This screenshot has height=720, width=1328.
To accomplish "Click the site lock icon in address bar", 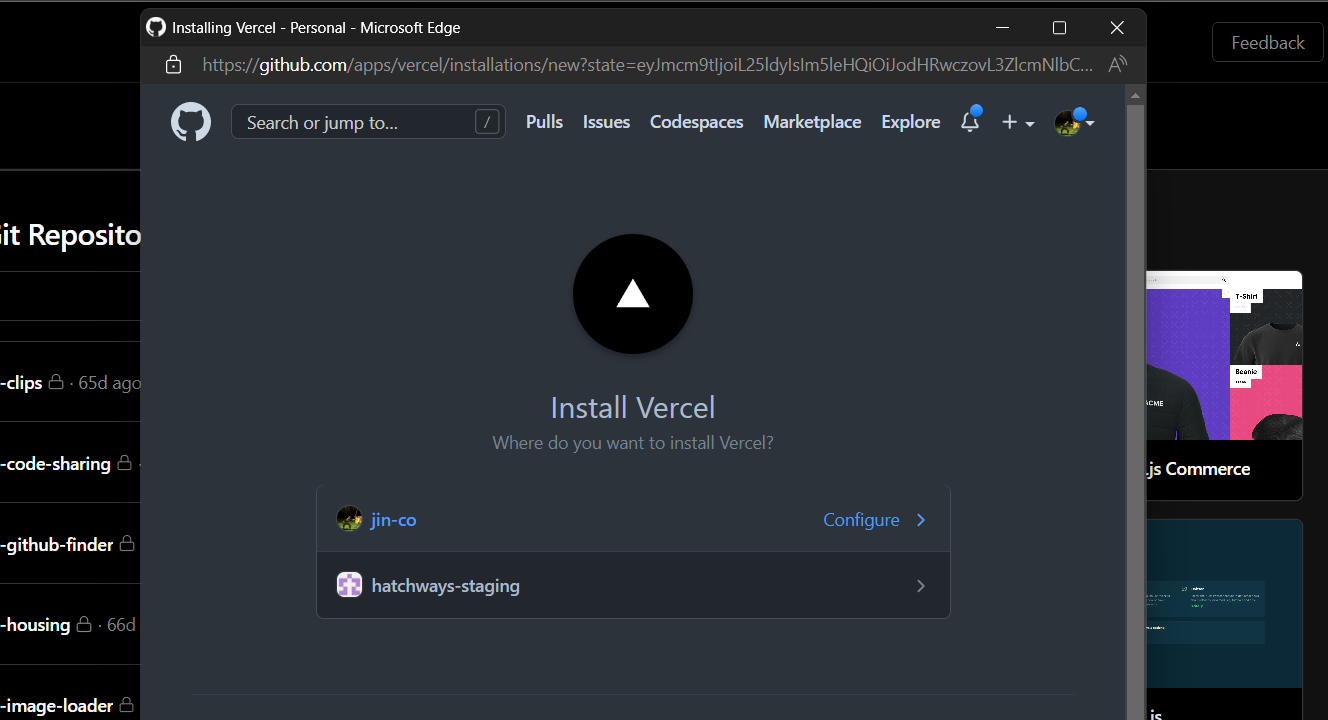I will click(173, 65).
